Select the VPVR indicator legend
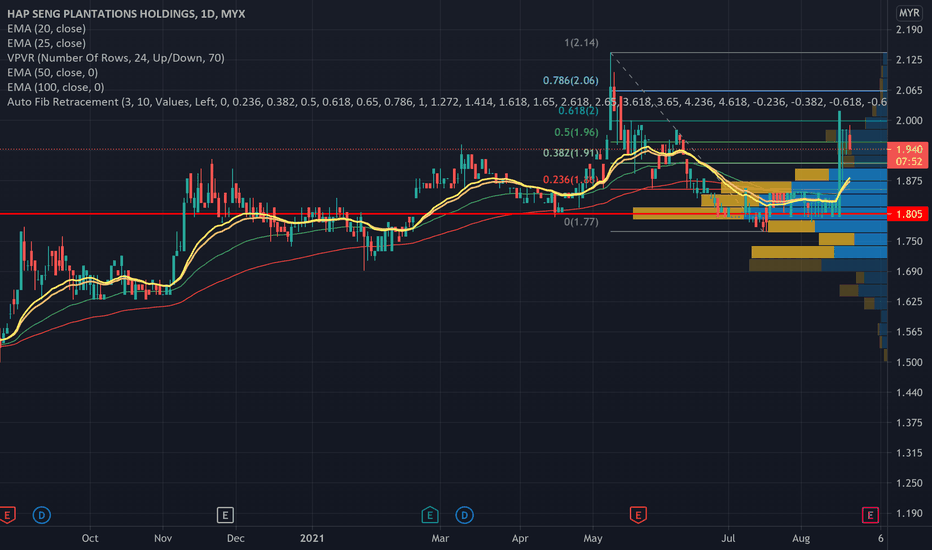 116,58
